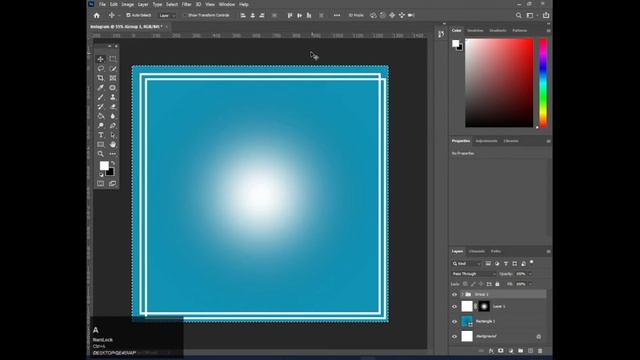Hide the Layer 1 visibility eye
Image resolution: width=640 pixels, height=360 pixels.
coord(454,307)
